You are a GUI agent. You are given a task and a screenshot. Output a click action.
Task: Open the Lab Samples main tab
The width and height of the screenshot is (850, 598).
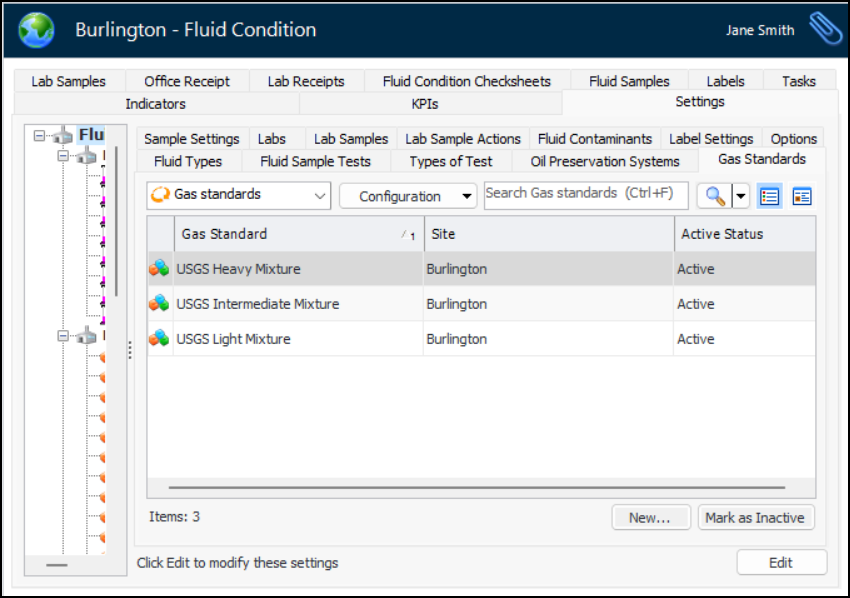[x=68, y=81]
